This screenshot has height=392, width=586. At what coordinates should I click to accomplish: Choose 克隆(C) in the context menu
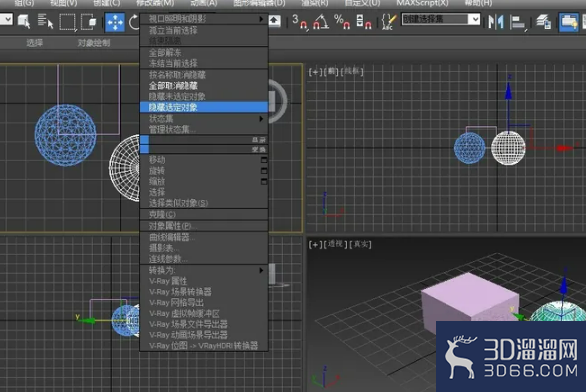(x=204, y=214)
